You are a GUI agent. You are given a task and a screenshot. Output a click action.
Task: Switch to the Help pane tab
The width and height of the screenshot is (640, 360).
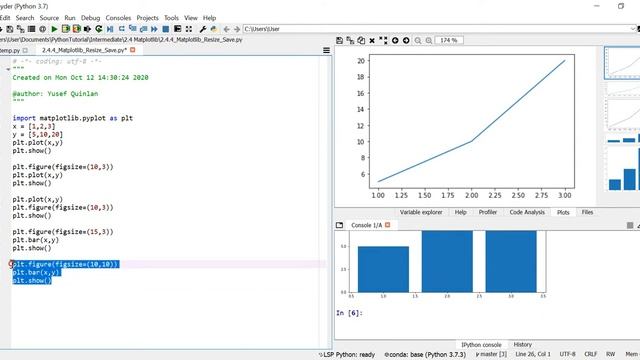[460, 212]
